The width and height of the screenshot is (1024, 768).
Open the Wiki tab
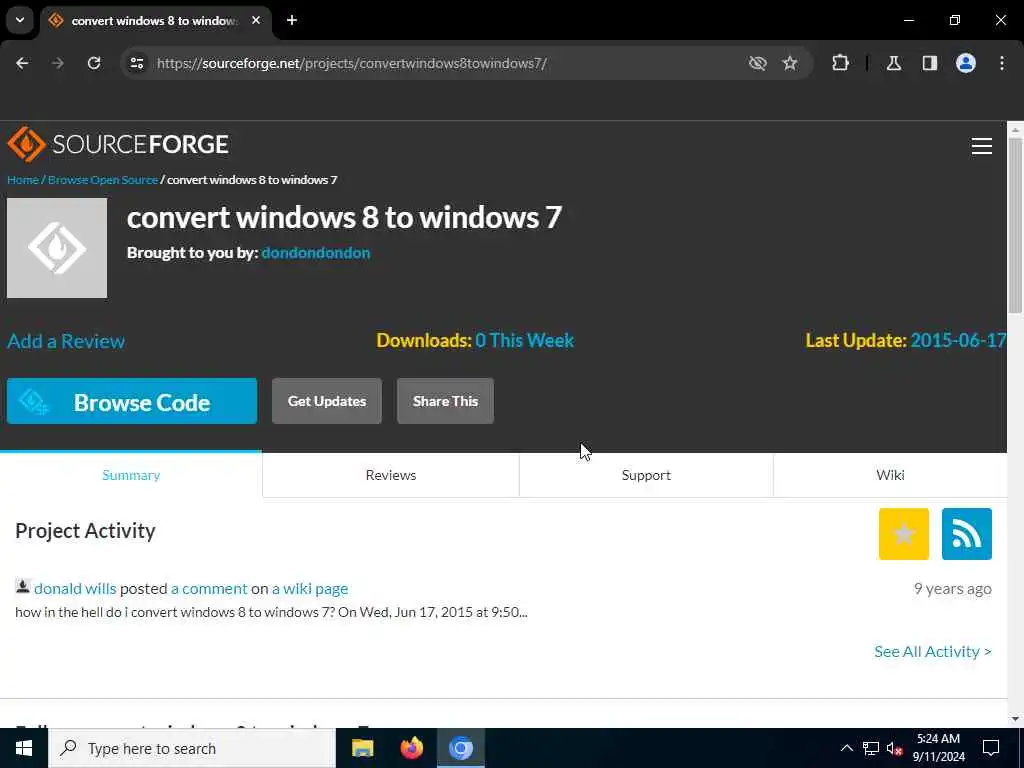(890, 475)
